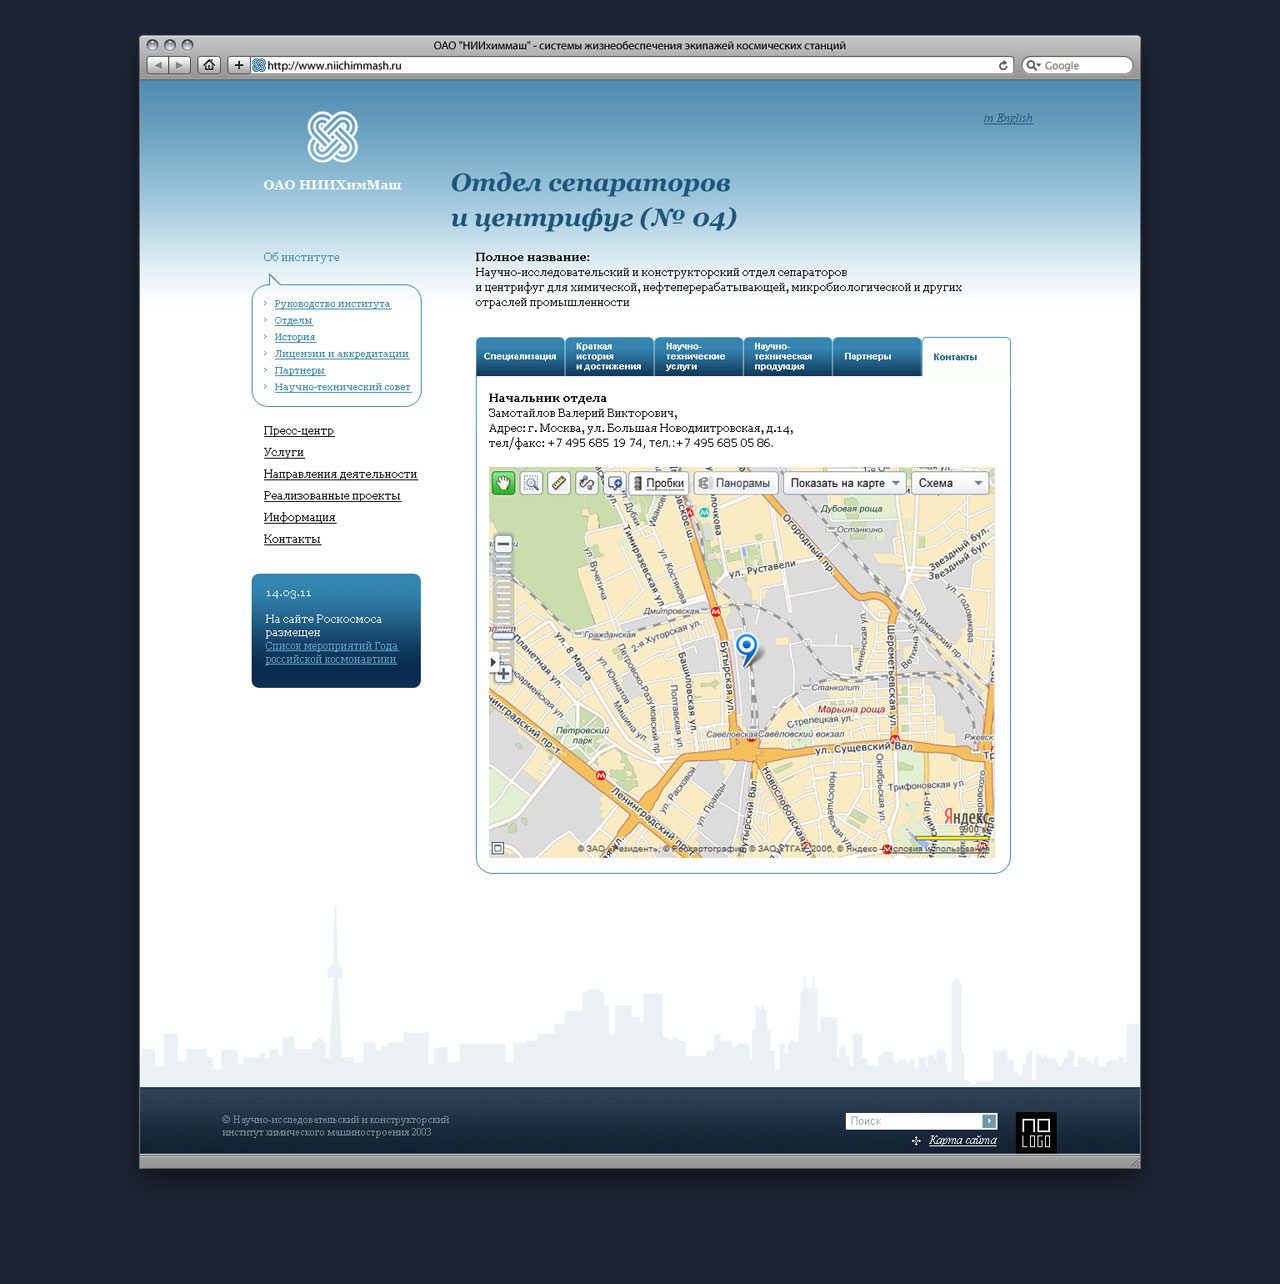Open the Пресс-центр link

click(x=299, y=431)
